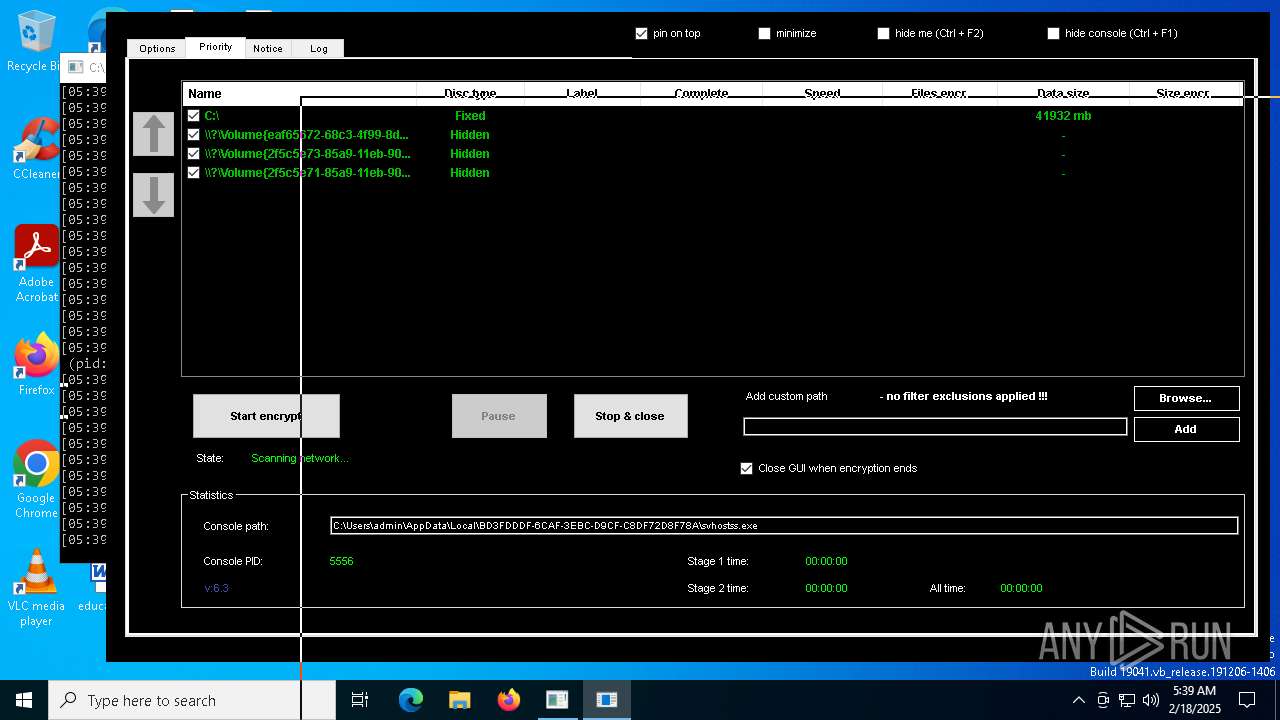The image size is (1280, 720).
Task: Open the network icon in system tray
Action: 1127,700
